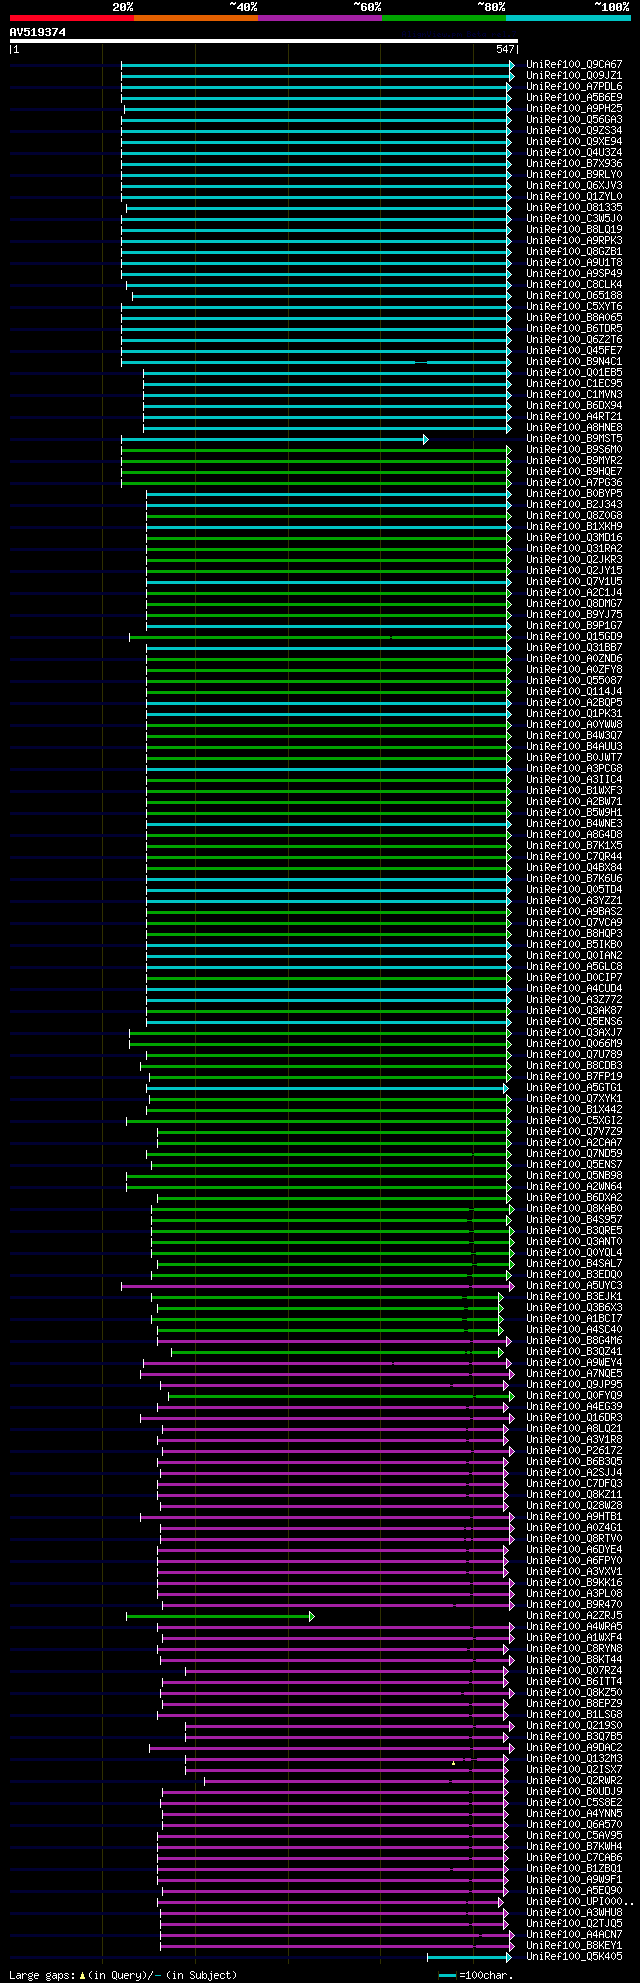Select the query name AV519374

38,32
